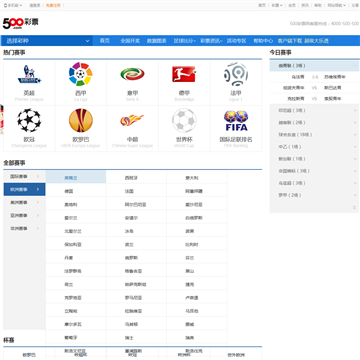The image size is (360, 360).
Task: Click the 500彩票 site logo
Action: tap(21, 23)
